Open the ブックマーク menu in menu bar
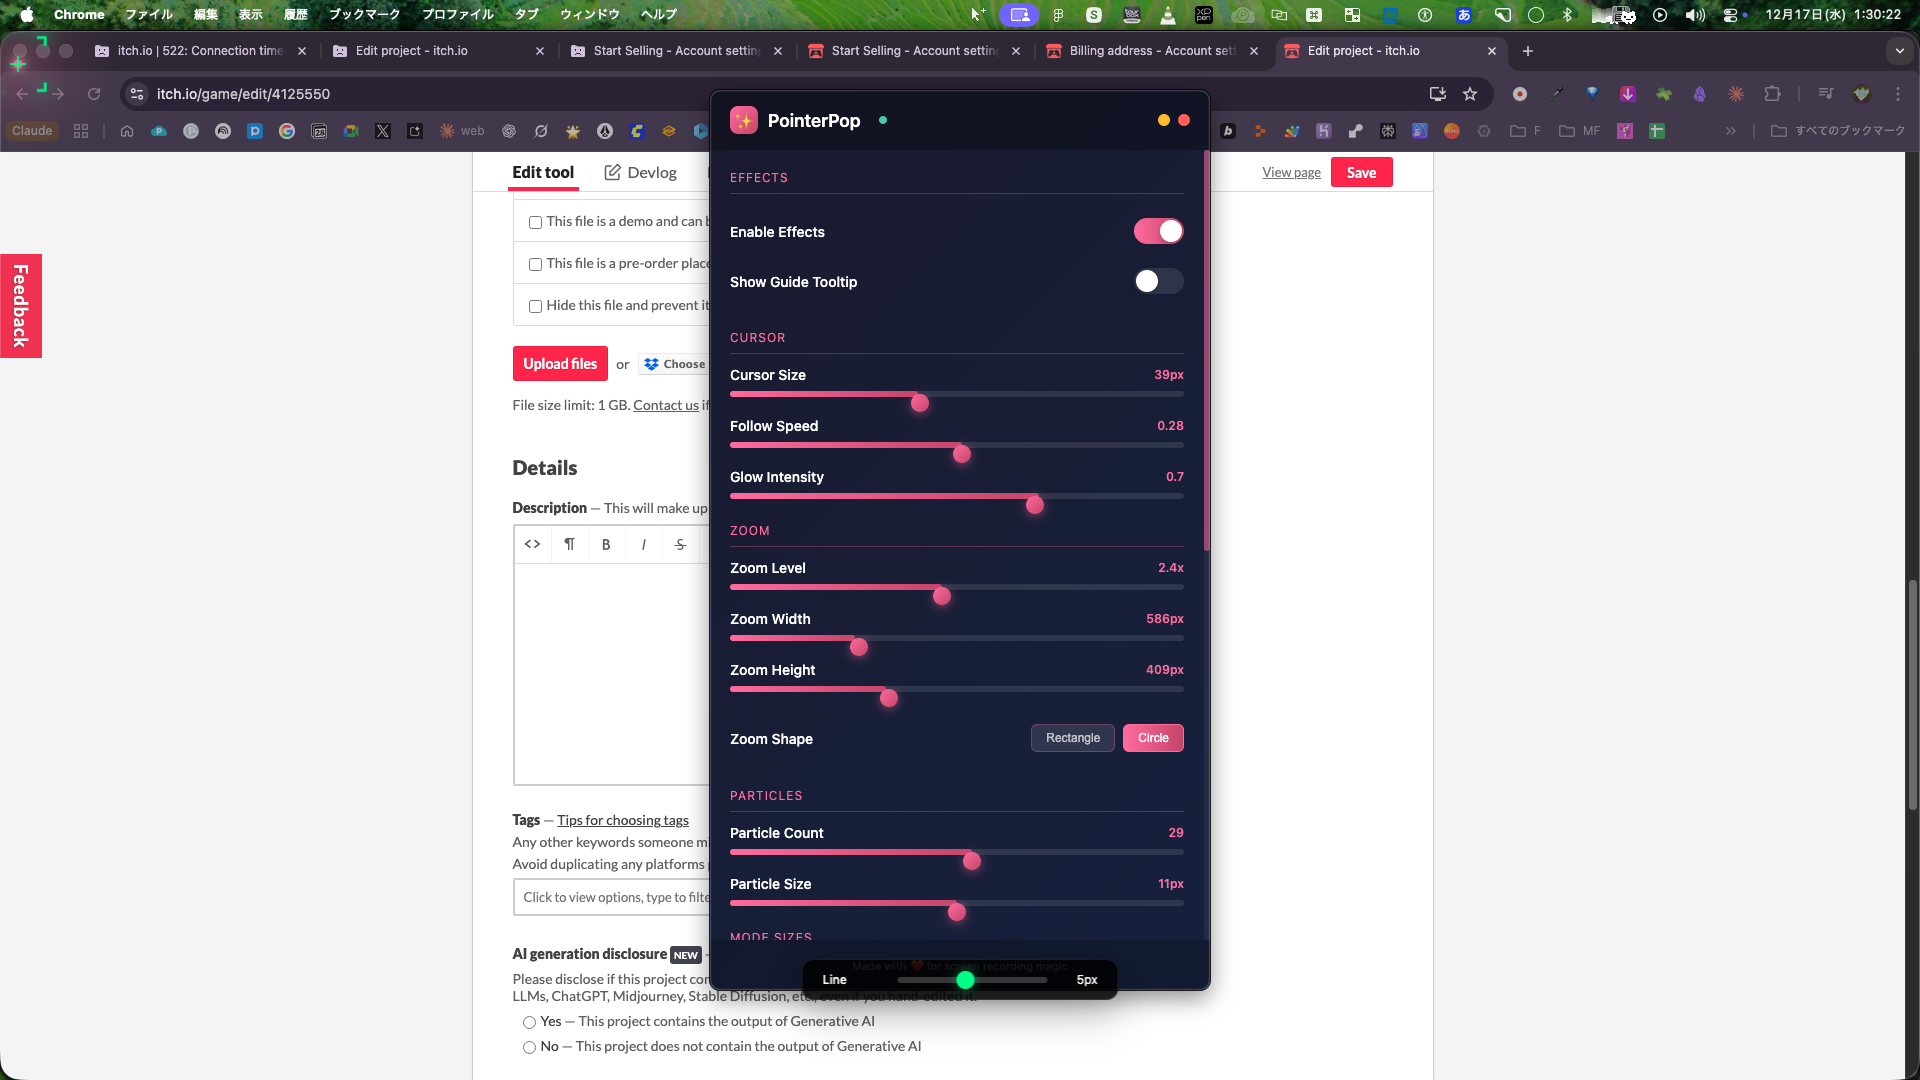1920x1080 pixels. pyautogui.click(x=364, y=14)
